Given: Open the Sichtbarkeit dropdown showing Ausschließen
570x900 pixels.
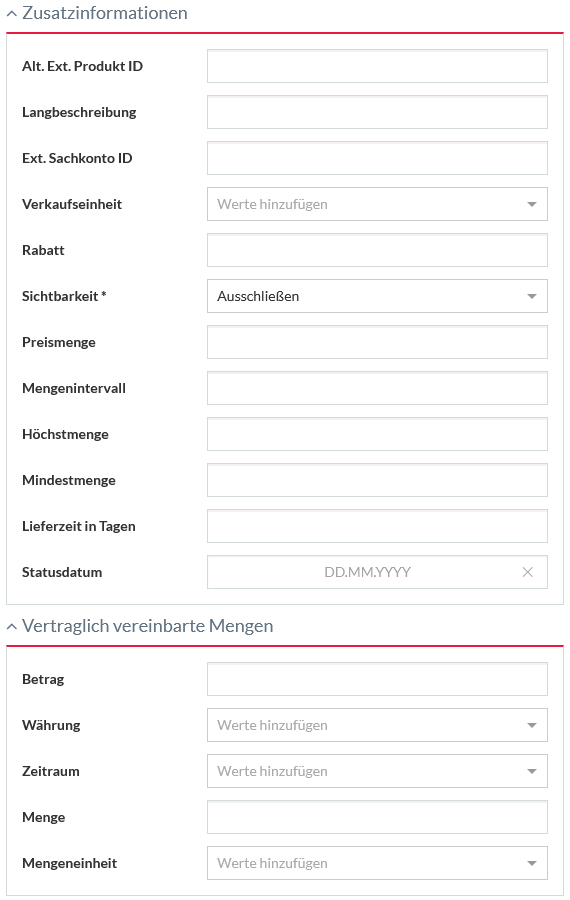Looking at the screenshot, I should point(377,296).
